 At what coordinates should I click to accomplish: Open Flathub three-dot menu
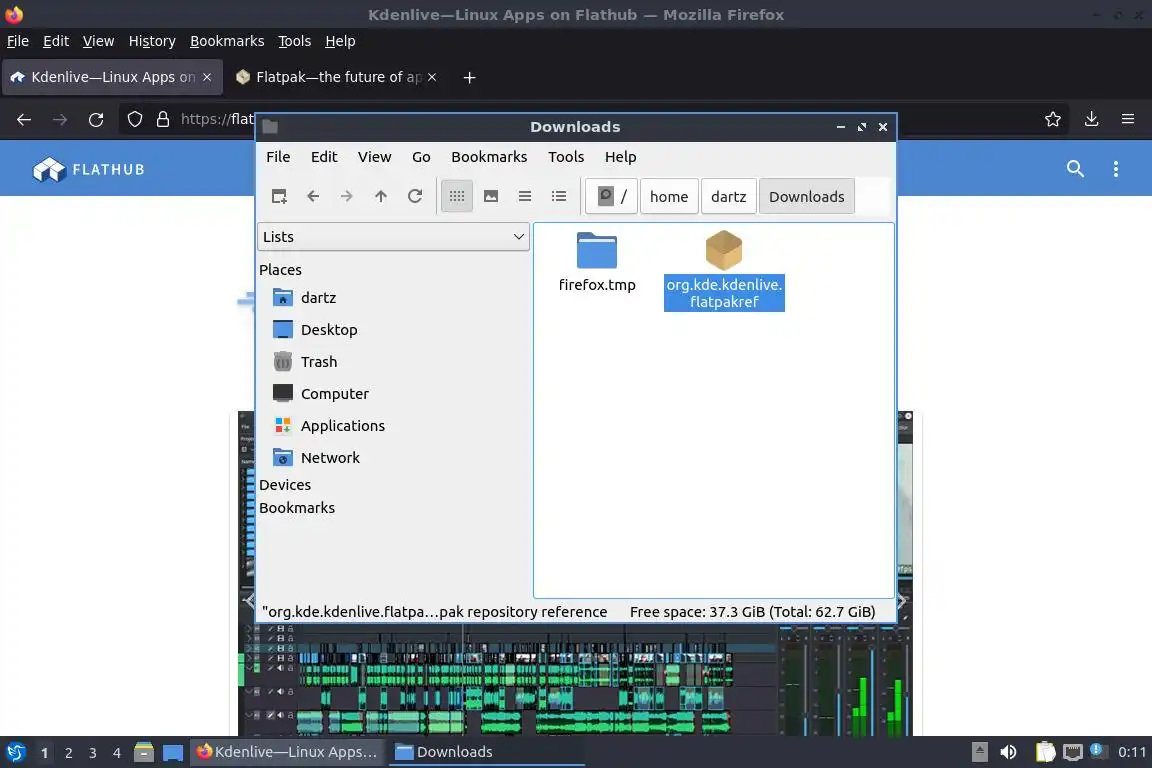[1115, 169]
